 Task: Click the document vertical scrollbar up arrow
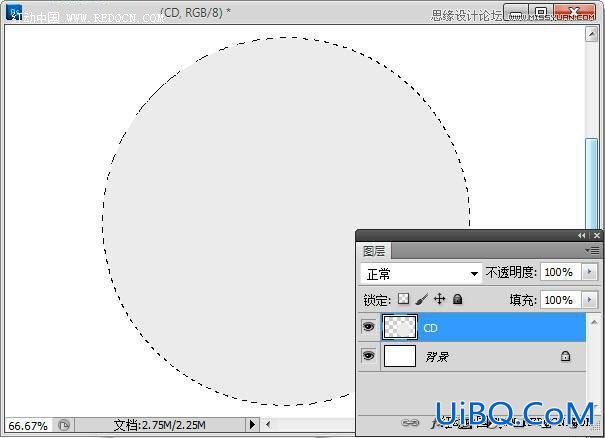(x=591, y=35)
